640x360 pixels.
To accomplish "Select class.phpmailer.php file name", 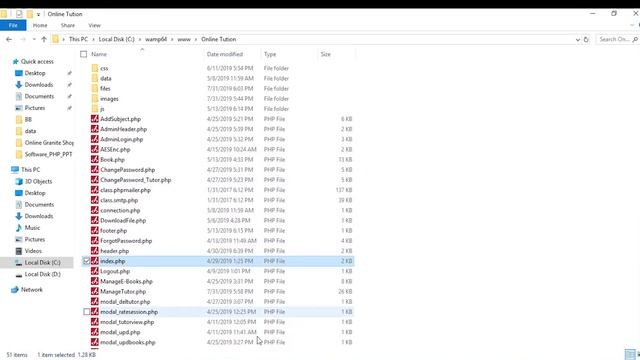I will click(125, 190).
